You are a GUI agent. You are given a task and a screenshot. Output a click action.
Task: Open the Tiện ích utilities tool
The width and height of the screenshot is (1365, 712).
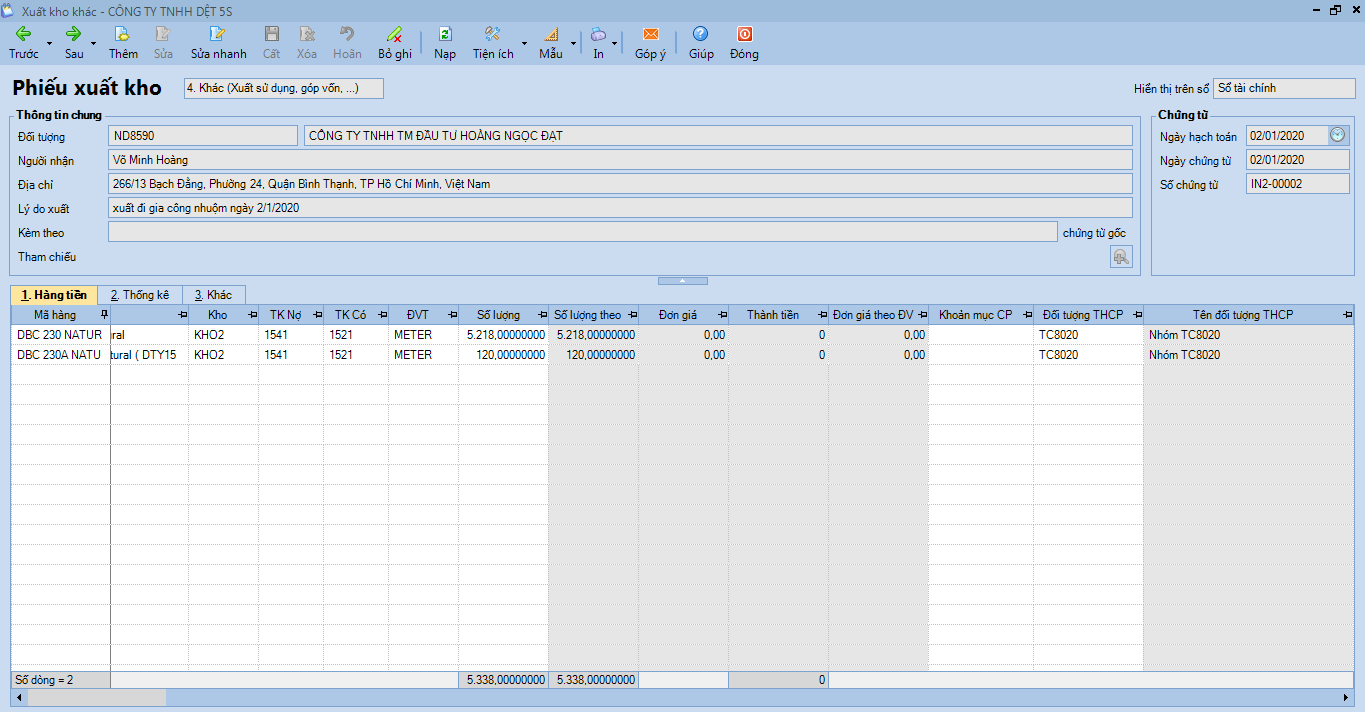493,42
